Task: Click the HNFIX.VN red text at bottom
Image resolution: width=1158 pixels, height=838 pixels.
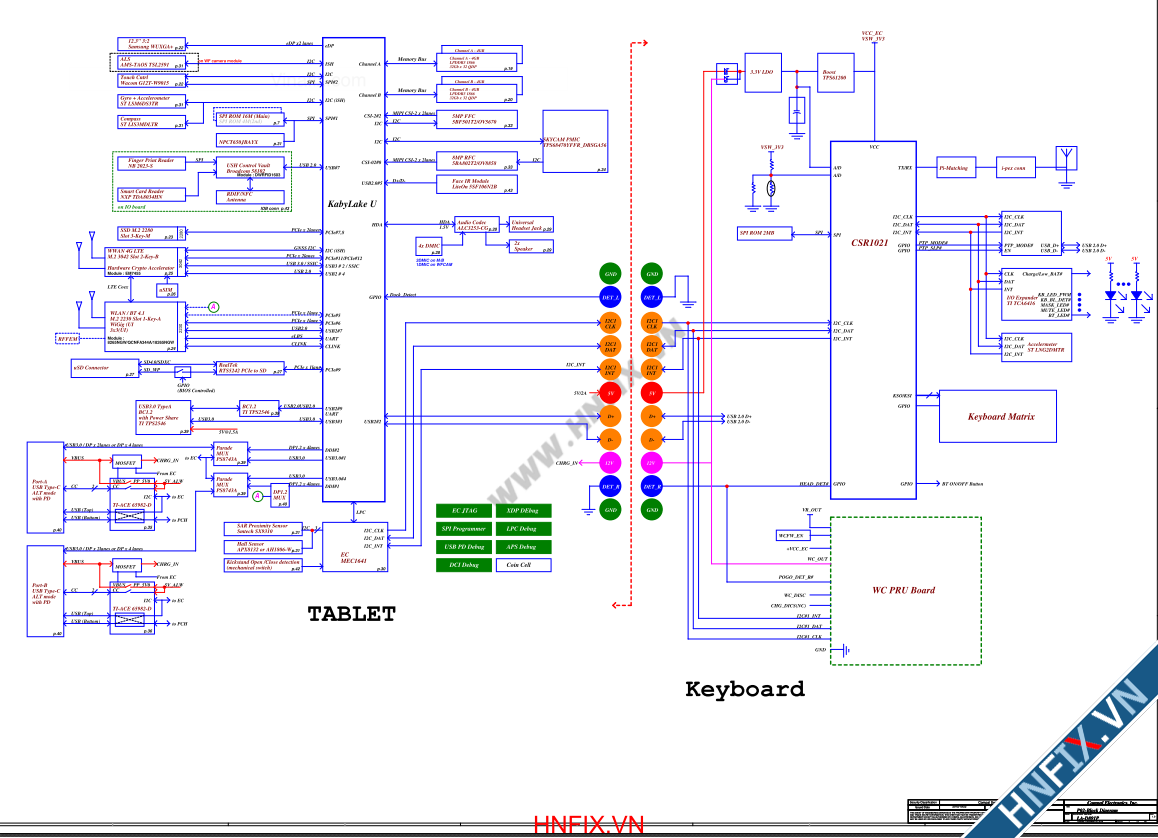Action: point(590,825)
